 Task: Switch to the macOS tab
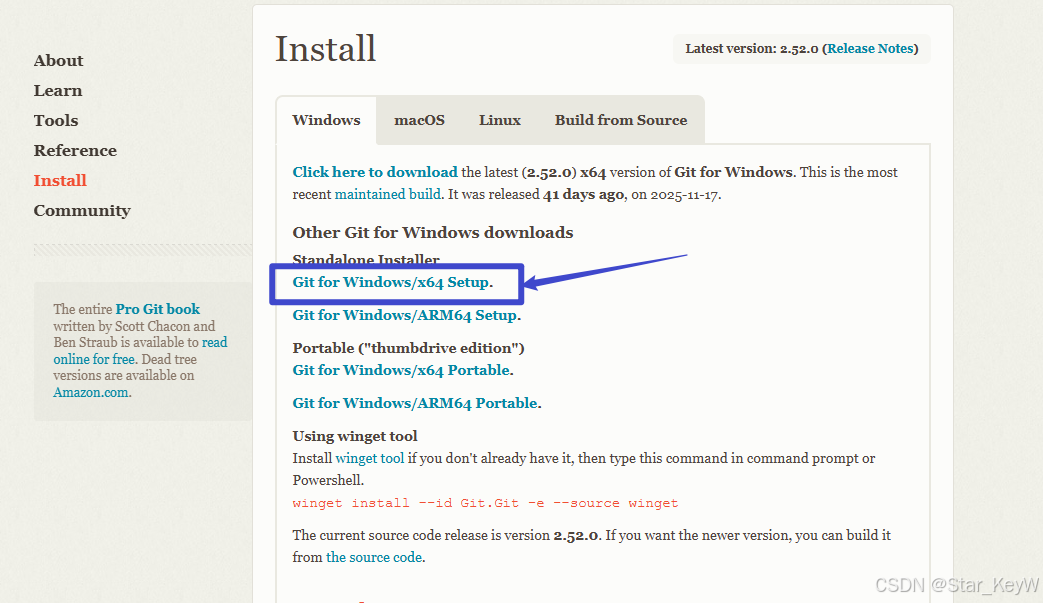[419, 120]
